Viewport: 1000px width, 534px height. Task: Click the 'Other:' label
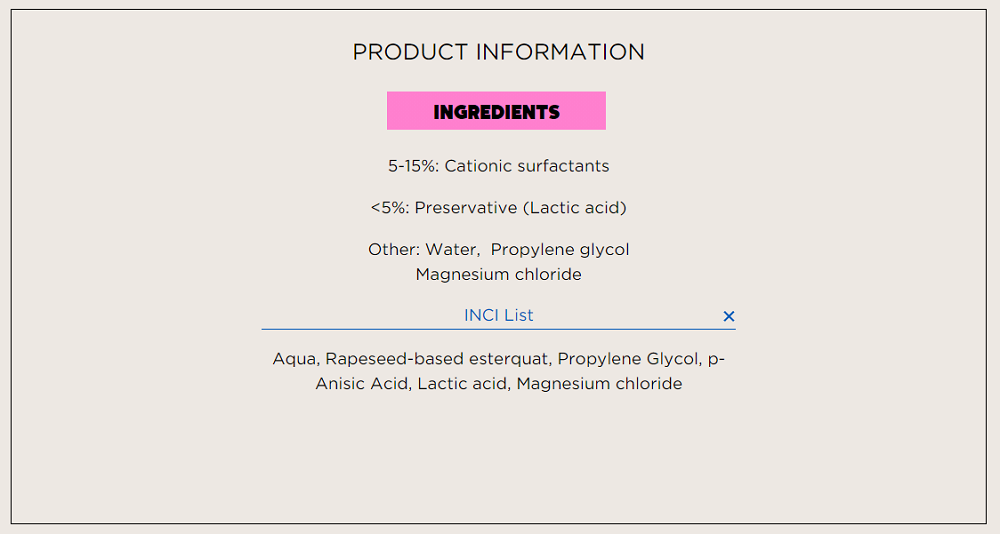pos(393,249)
